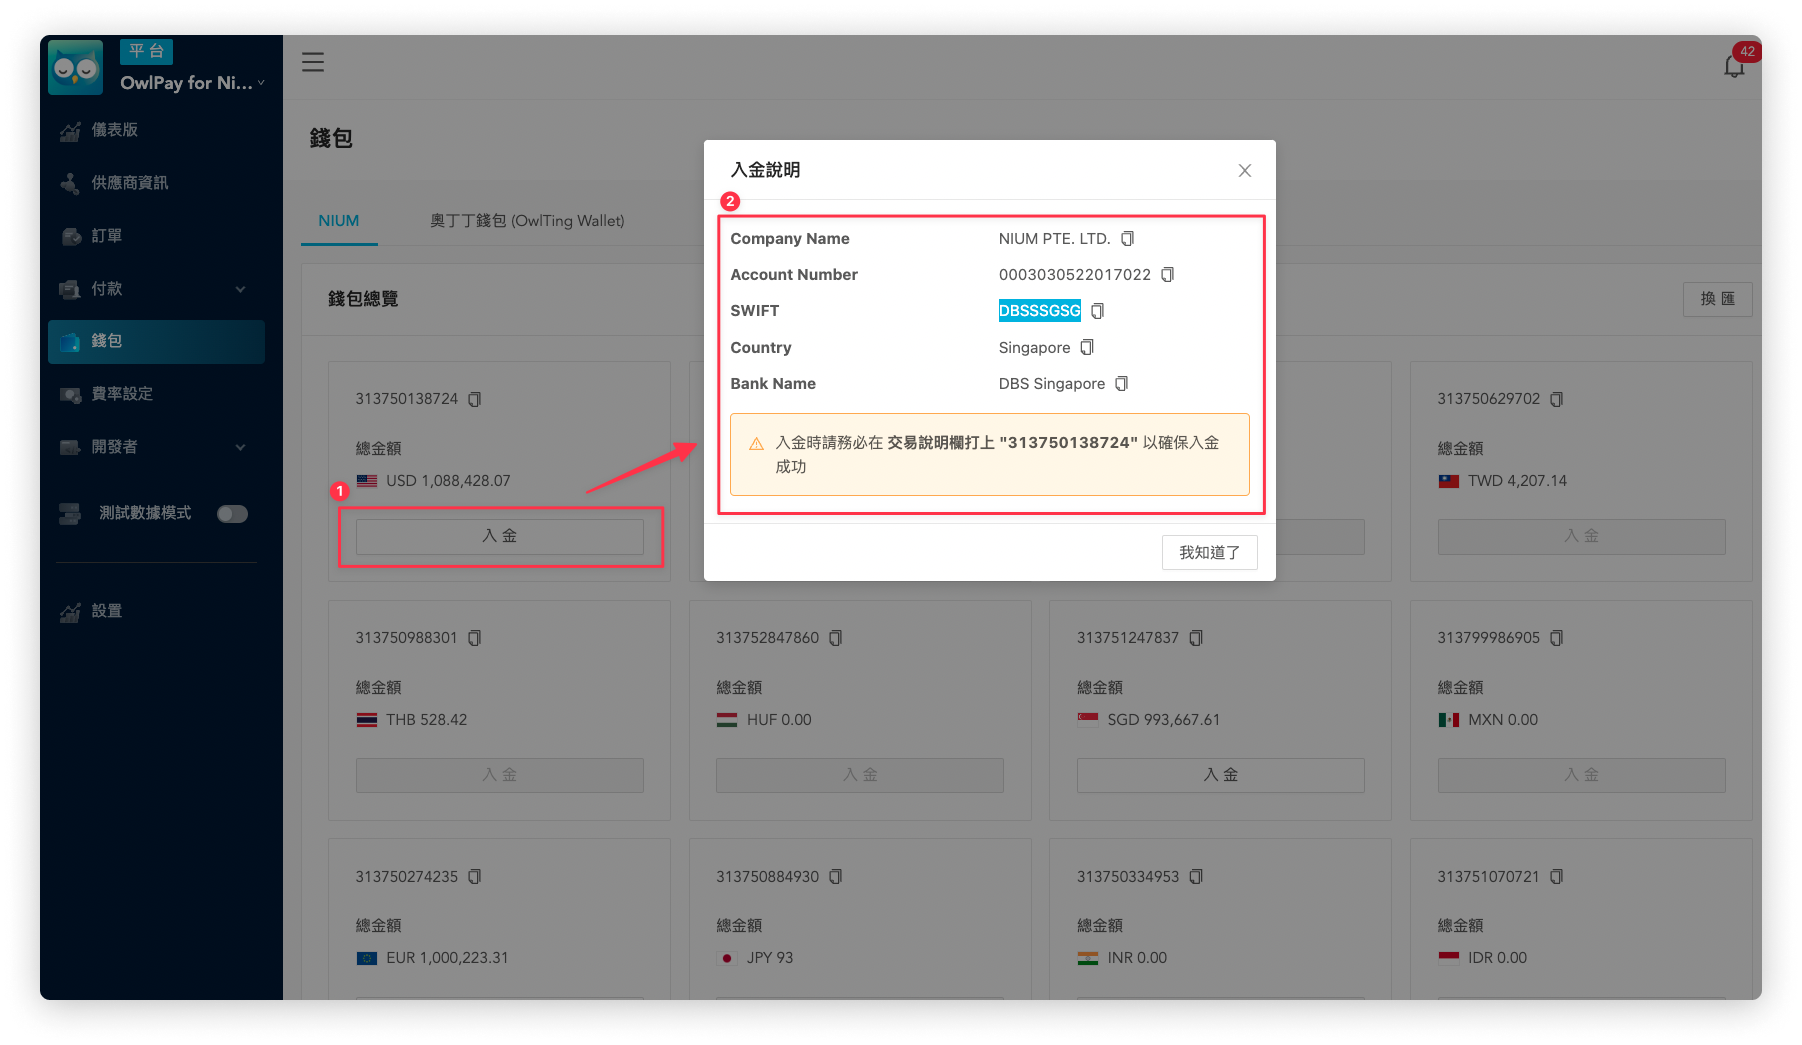Select 錢包 in the sidebar
The height and width of the screenshot is (1045, 1802).
pyautogui.click(x=156, y=342)
